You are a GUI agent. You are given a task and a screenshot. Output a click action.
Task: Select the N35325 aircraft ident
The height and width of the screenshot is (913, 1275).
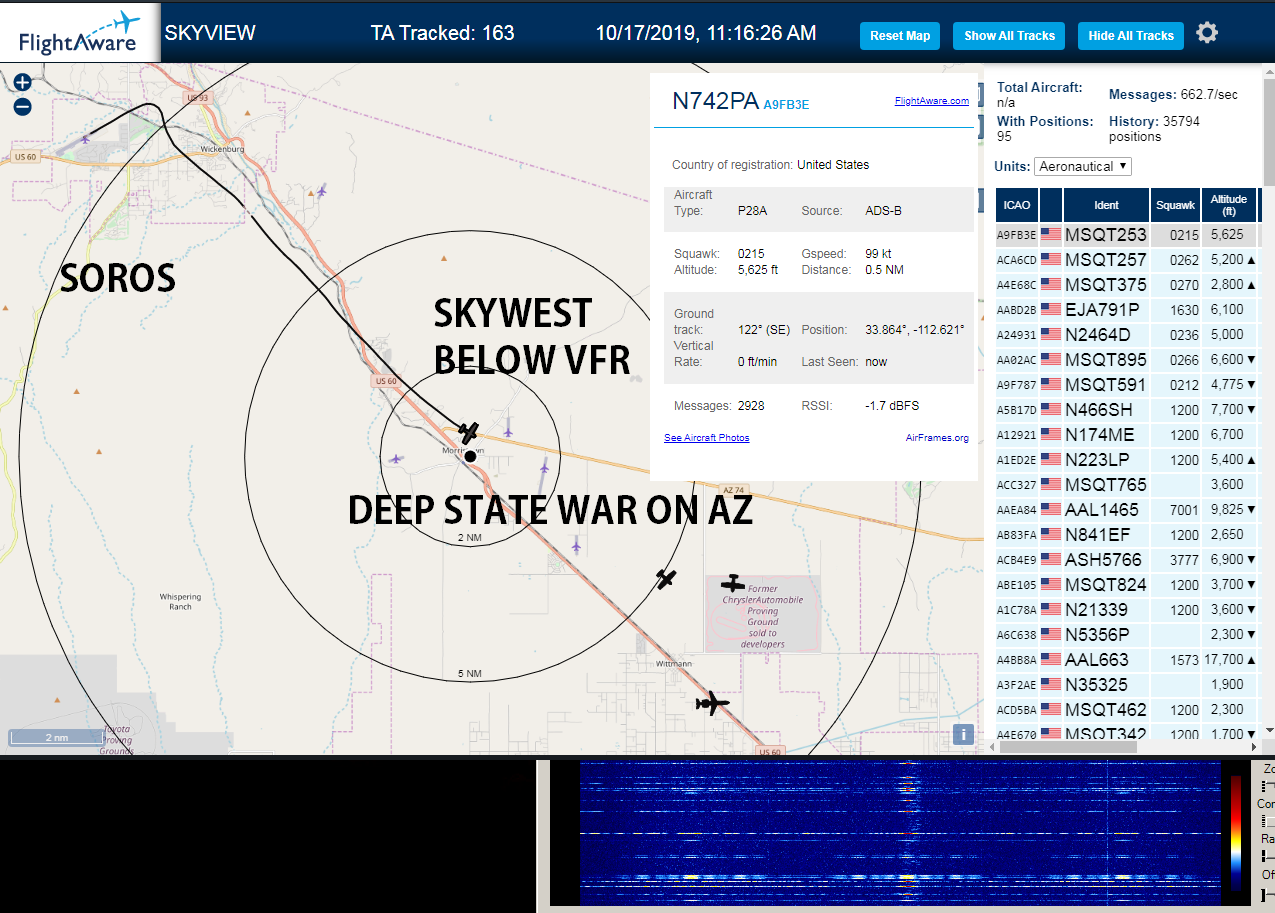point(1096,685)
